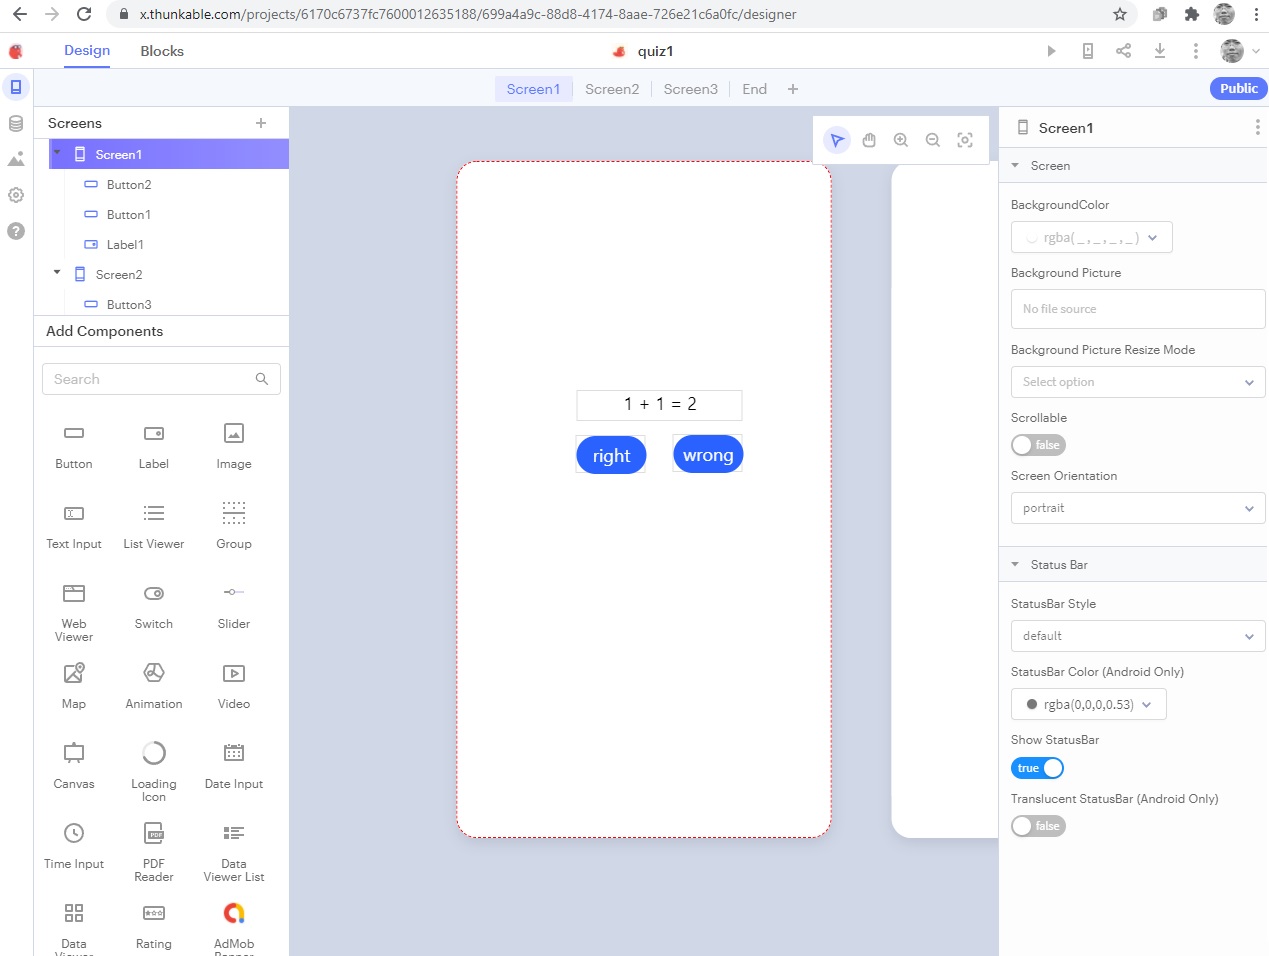Screen dimensions: 1269x956
Task: Open the Assets icon in left sidebar
Action: coord(16,159)
